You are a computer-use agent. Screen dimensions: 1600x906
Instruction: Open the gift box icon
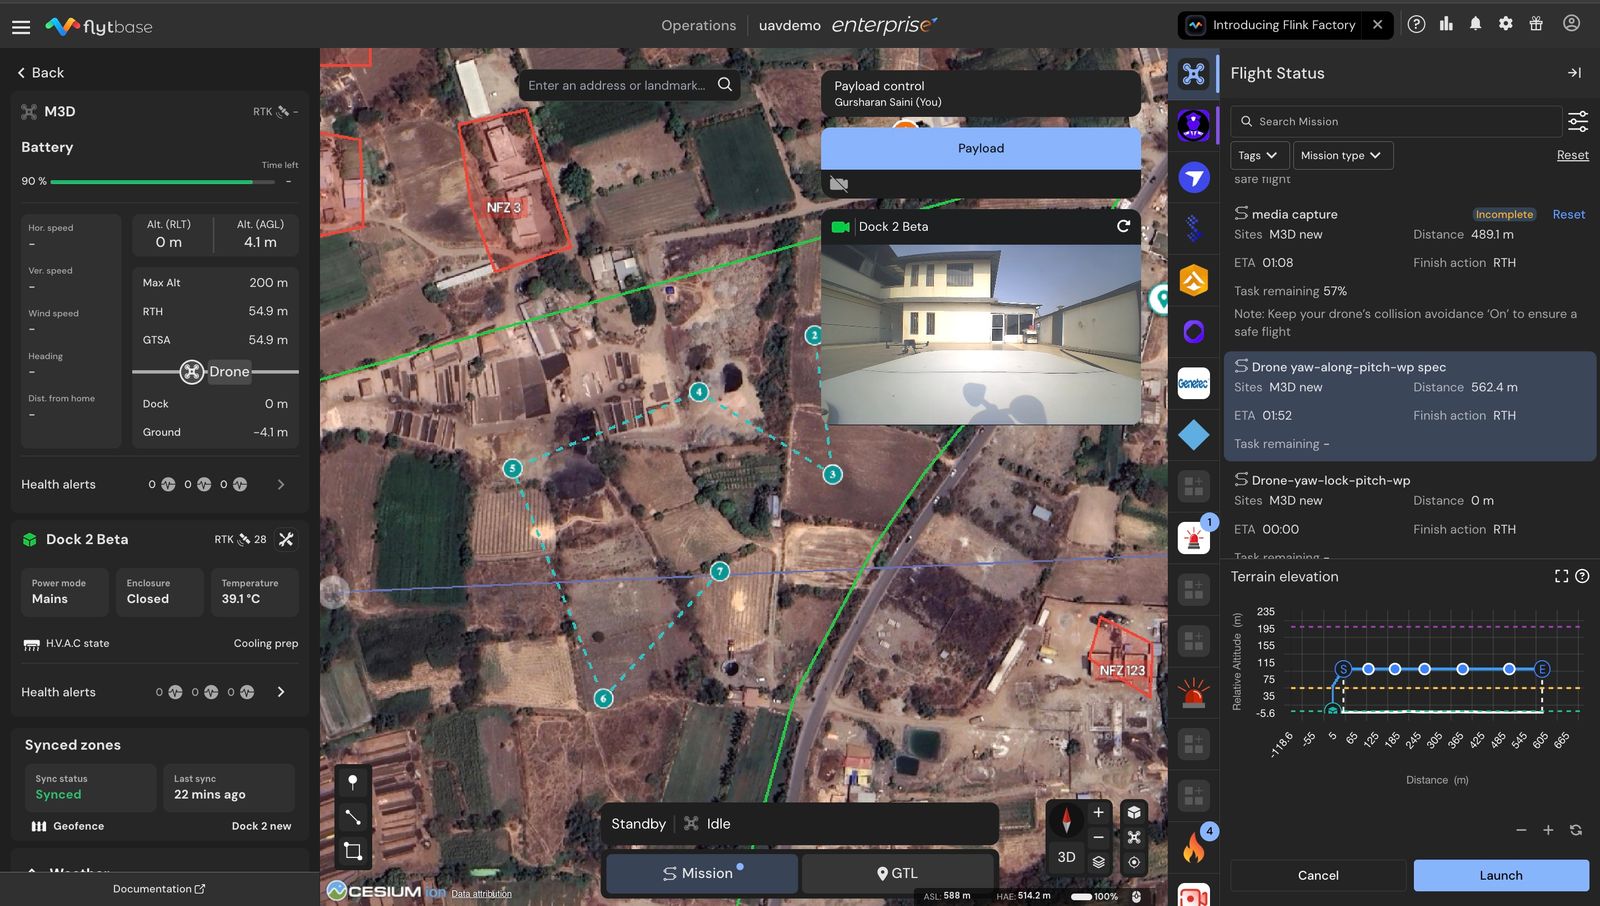tap(1536, 24)
